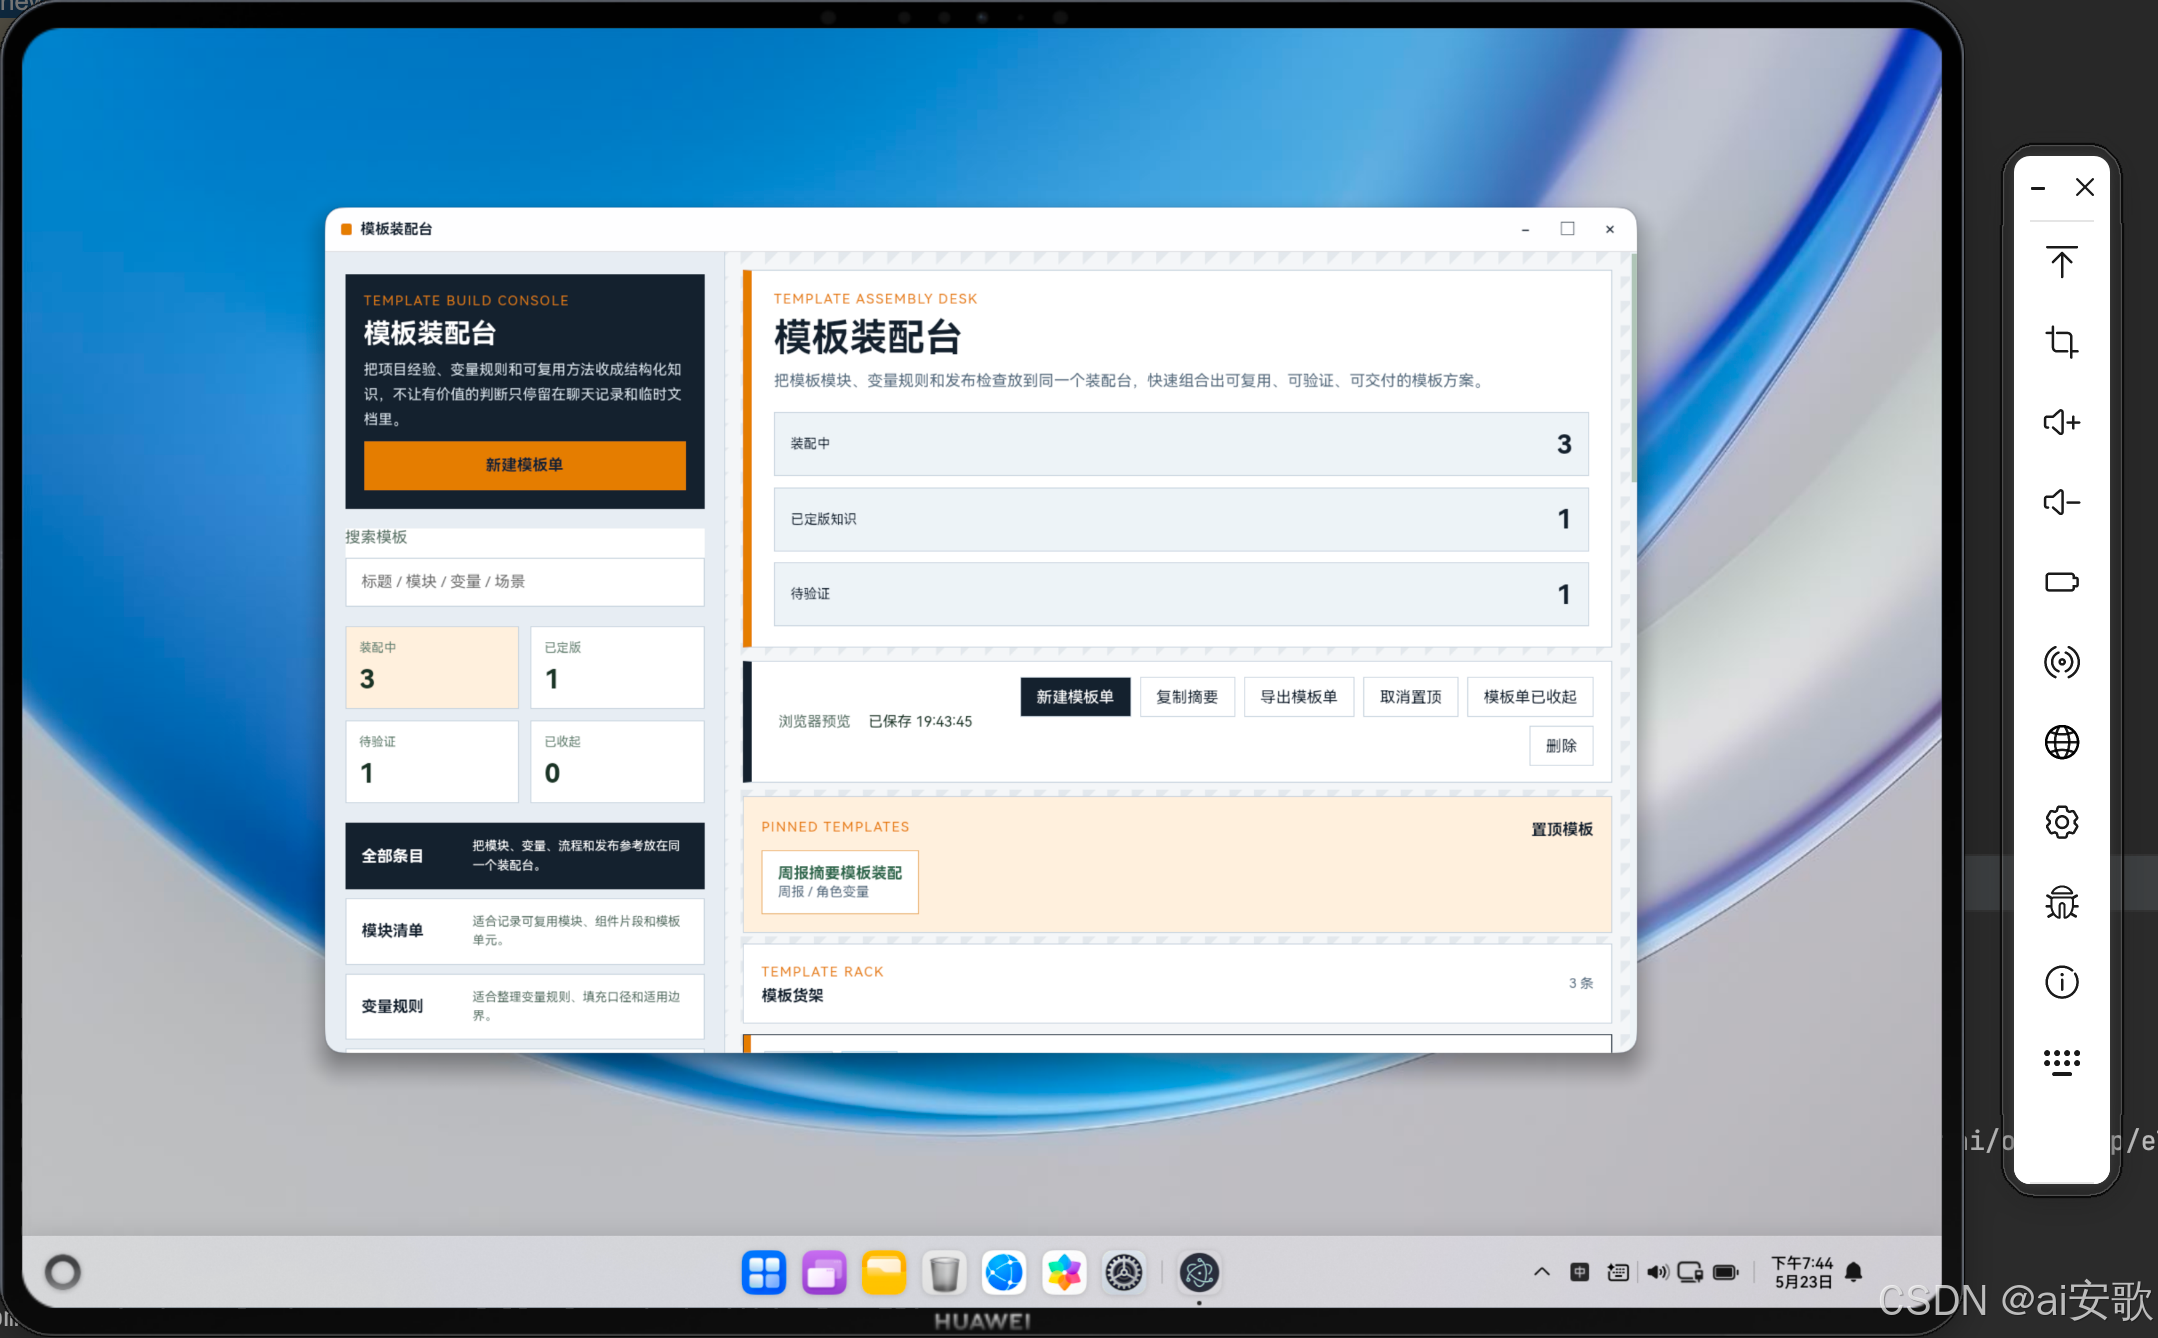This screenshot has width=2158, height=1338.
Task: Click the 模板货架 section heading
Action: pos(793,996)
